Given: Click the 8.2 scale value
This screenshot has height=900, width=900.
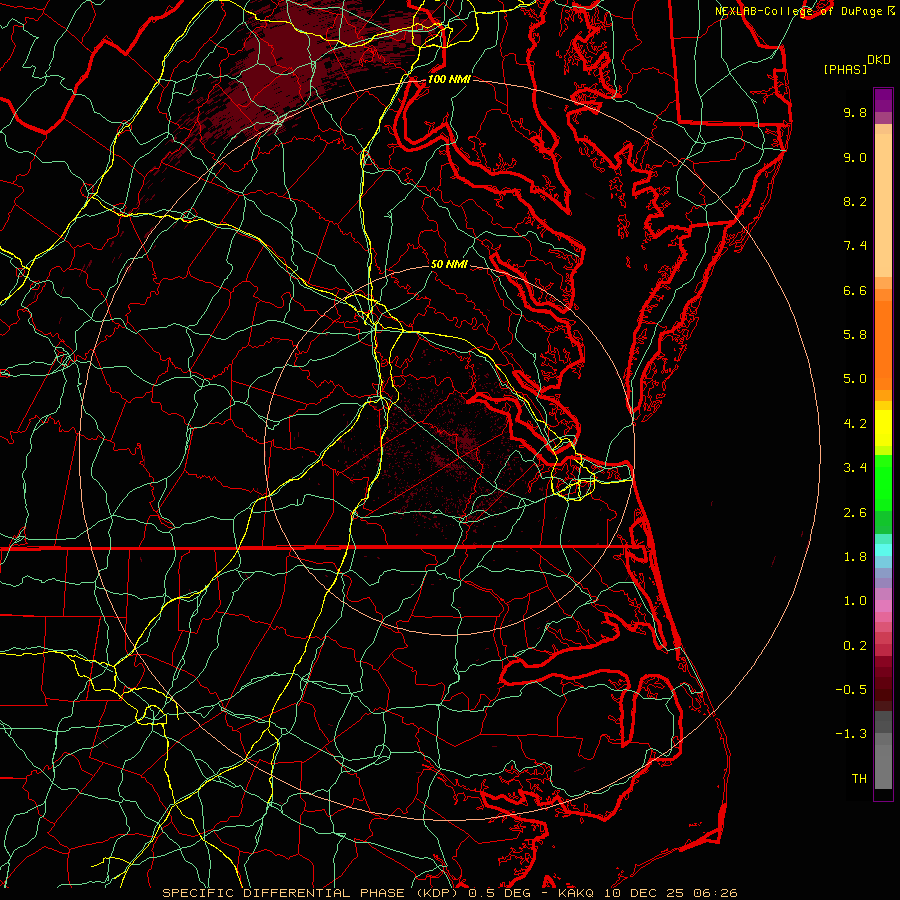Looking at the screenshot, I should (855, 202).
